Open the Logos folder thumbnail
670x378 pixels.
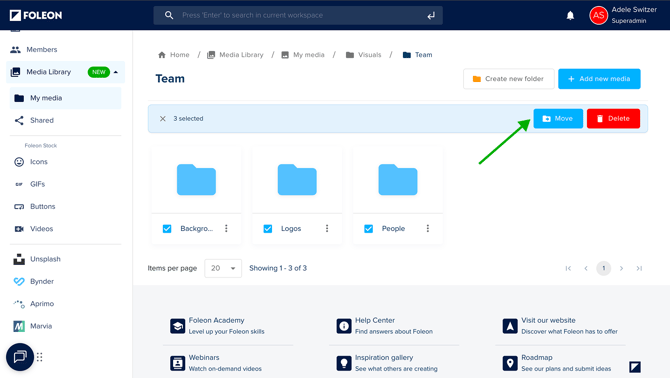pos(297,180)
